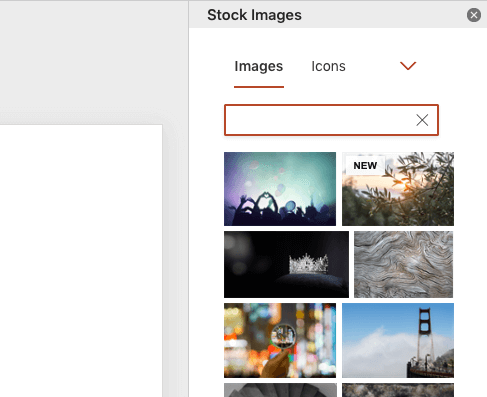Switch to the Icons tab
Image resolution: width=487 pixels, height=397 pixels.
pyautogui.click(x=328, y=66)
